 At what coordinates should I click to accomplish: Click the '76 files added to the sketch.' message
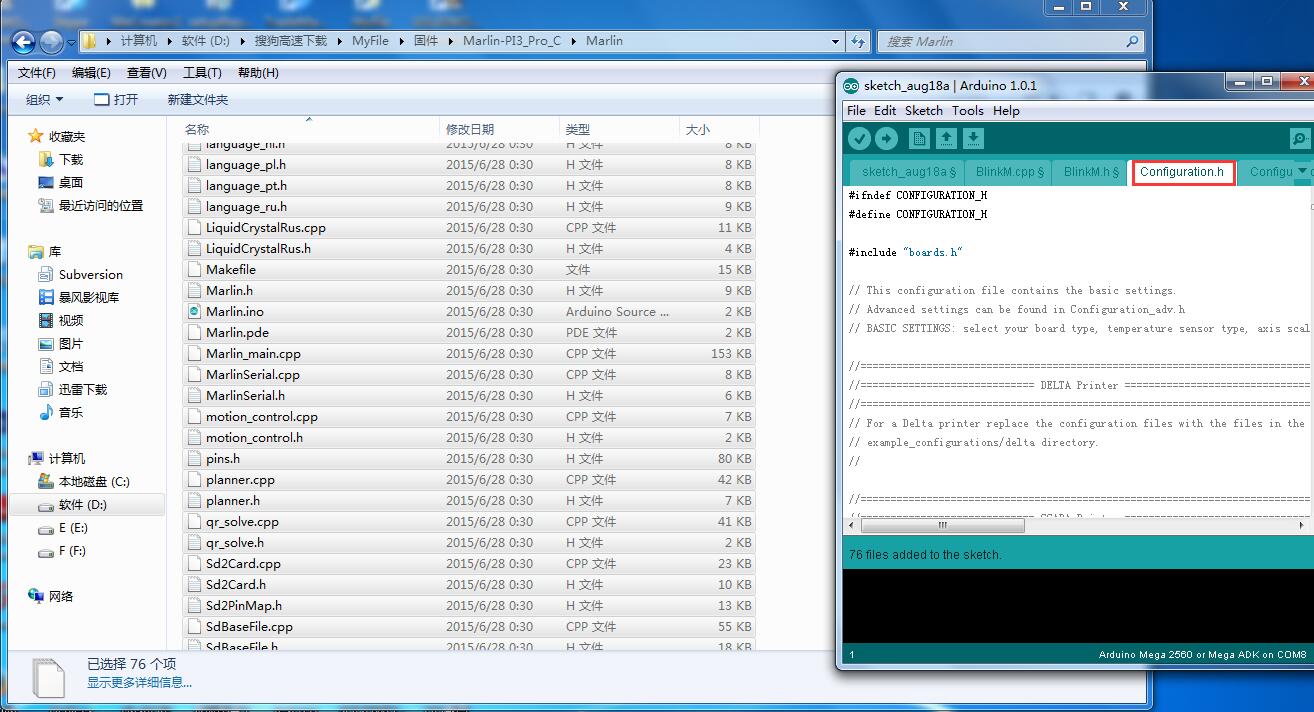click(x=925, y=554)
